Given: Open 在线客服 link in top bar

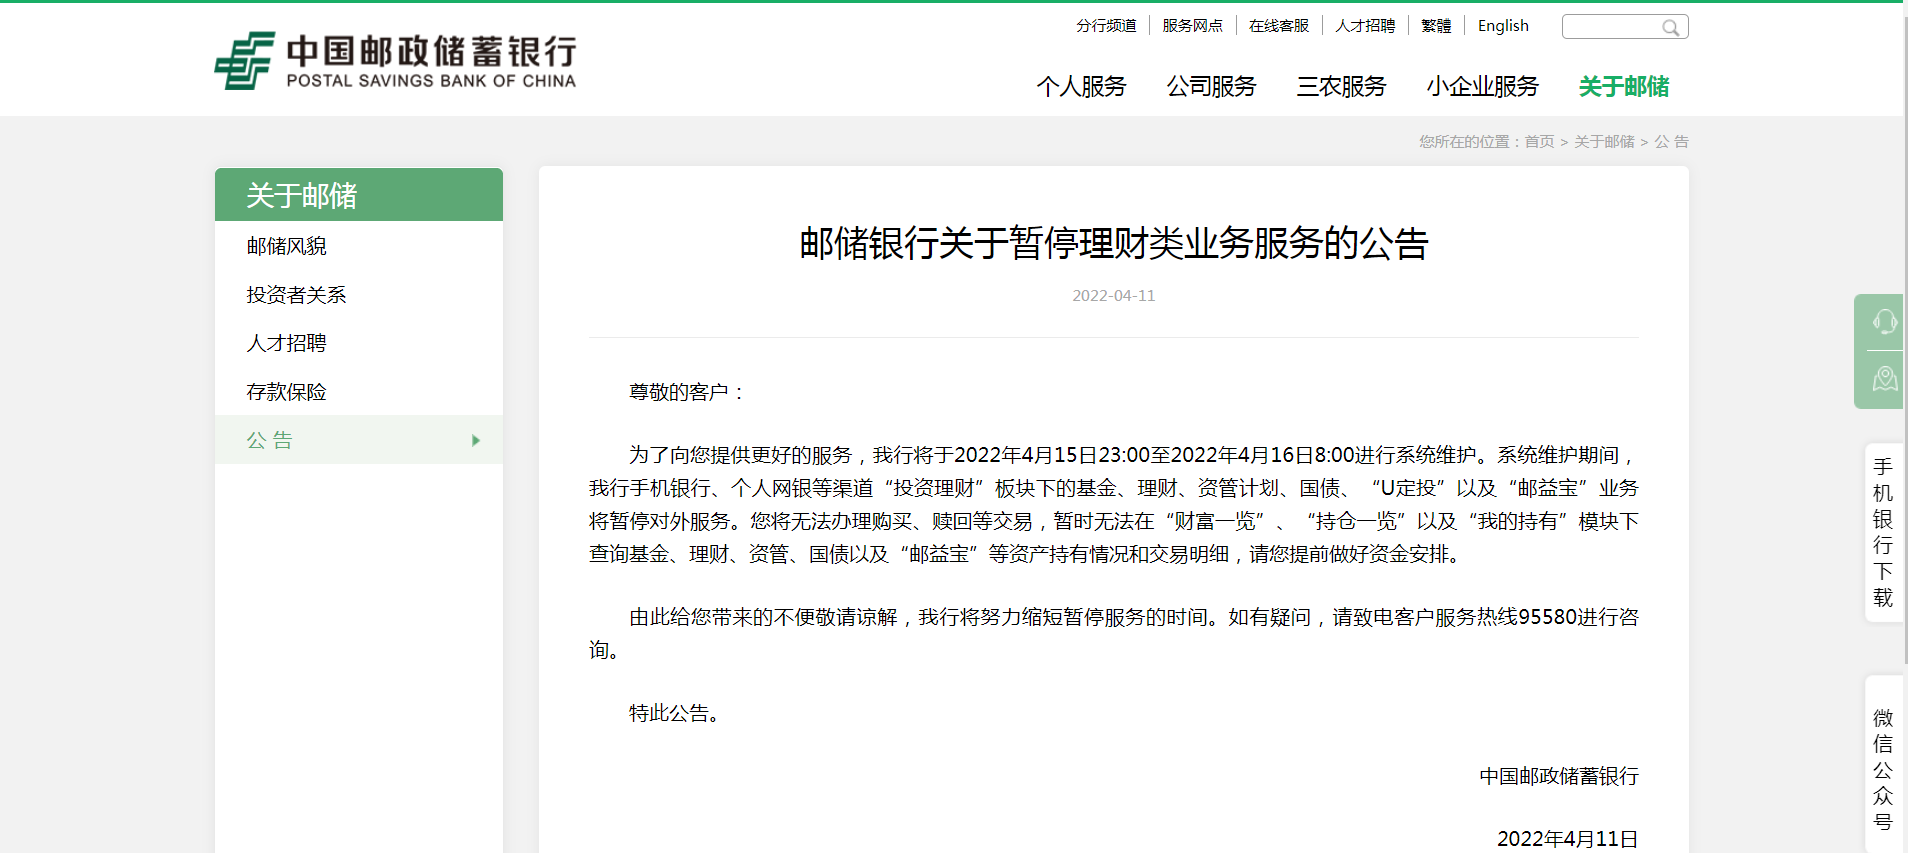Looking at the screenshot, I should coord(1278,26).
